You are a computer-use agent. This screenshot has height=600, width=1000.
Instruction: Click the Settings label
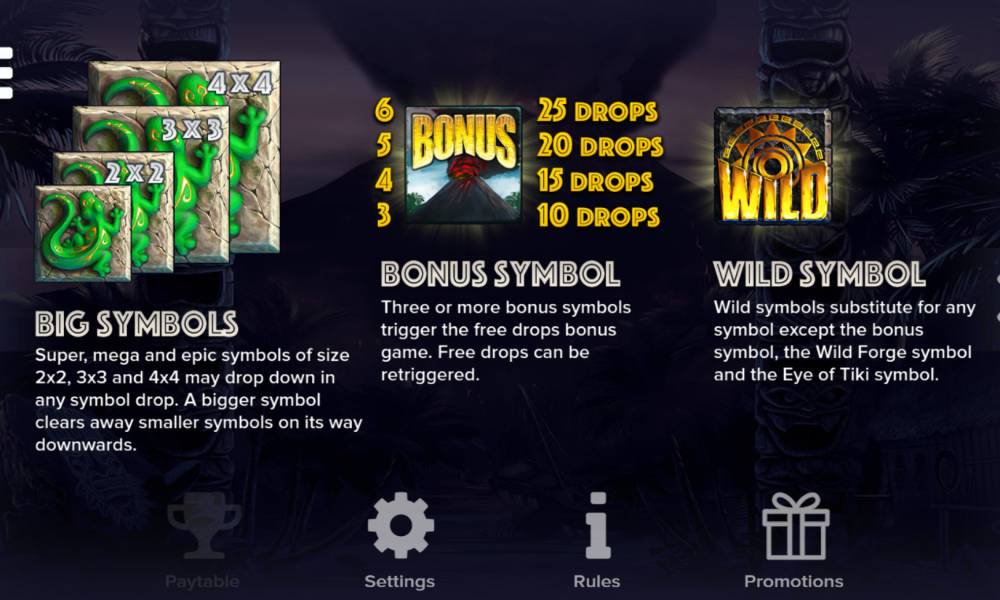(400, 582)
